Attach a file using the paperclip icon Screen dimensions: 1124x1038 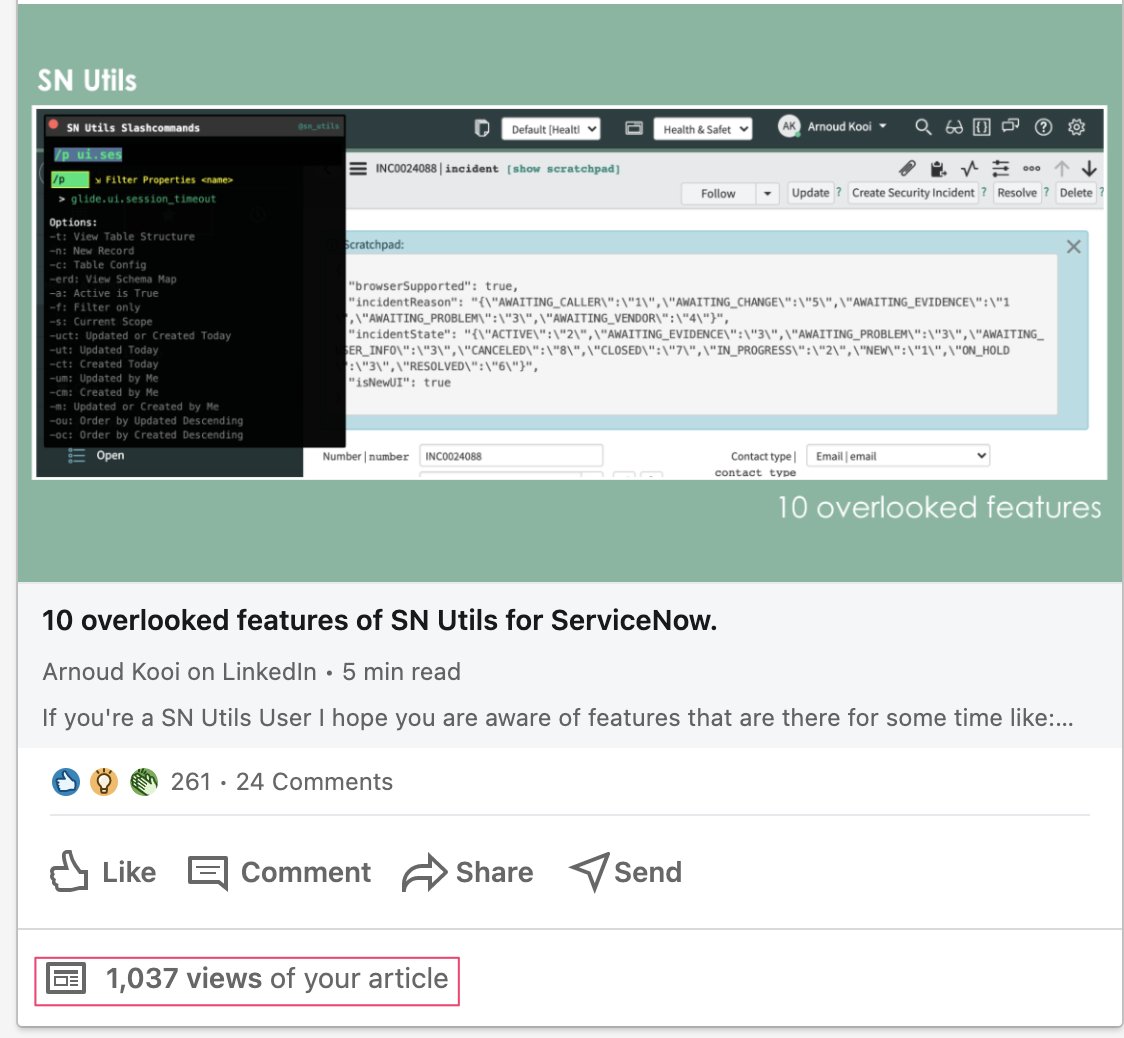coord(910,168)
